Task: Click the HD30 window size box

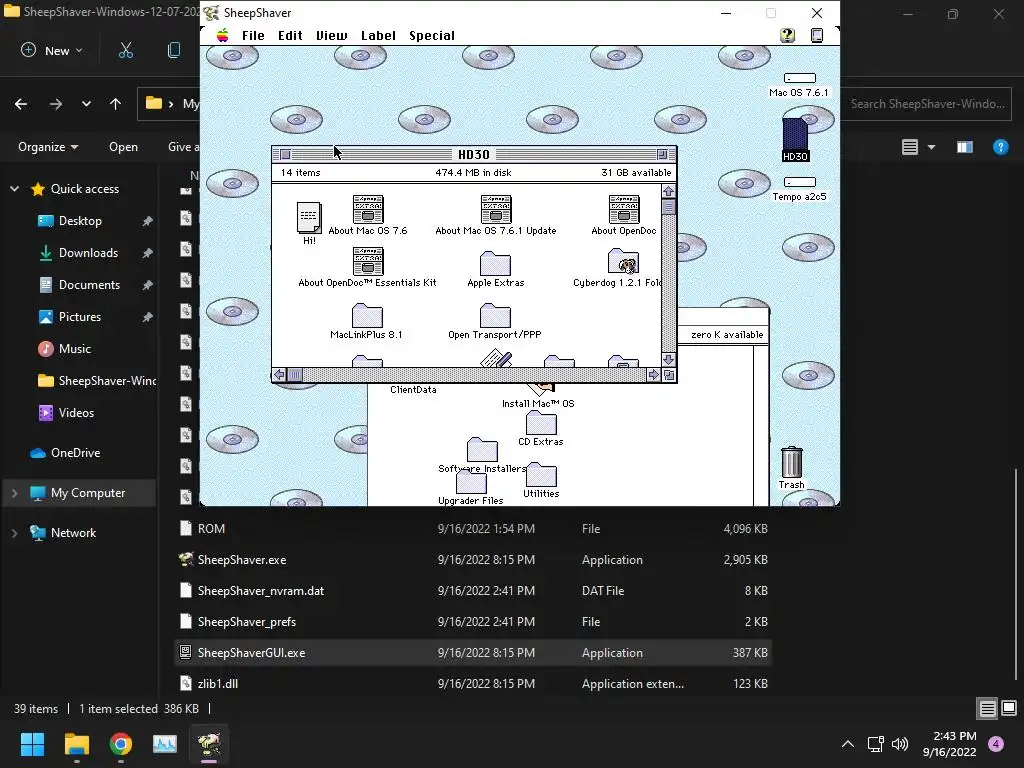Action: [669, 375]
